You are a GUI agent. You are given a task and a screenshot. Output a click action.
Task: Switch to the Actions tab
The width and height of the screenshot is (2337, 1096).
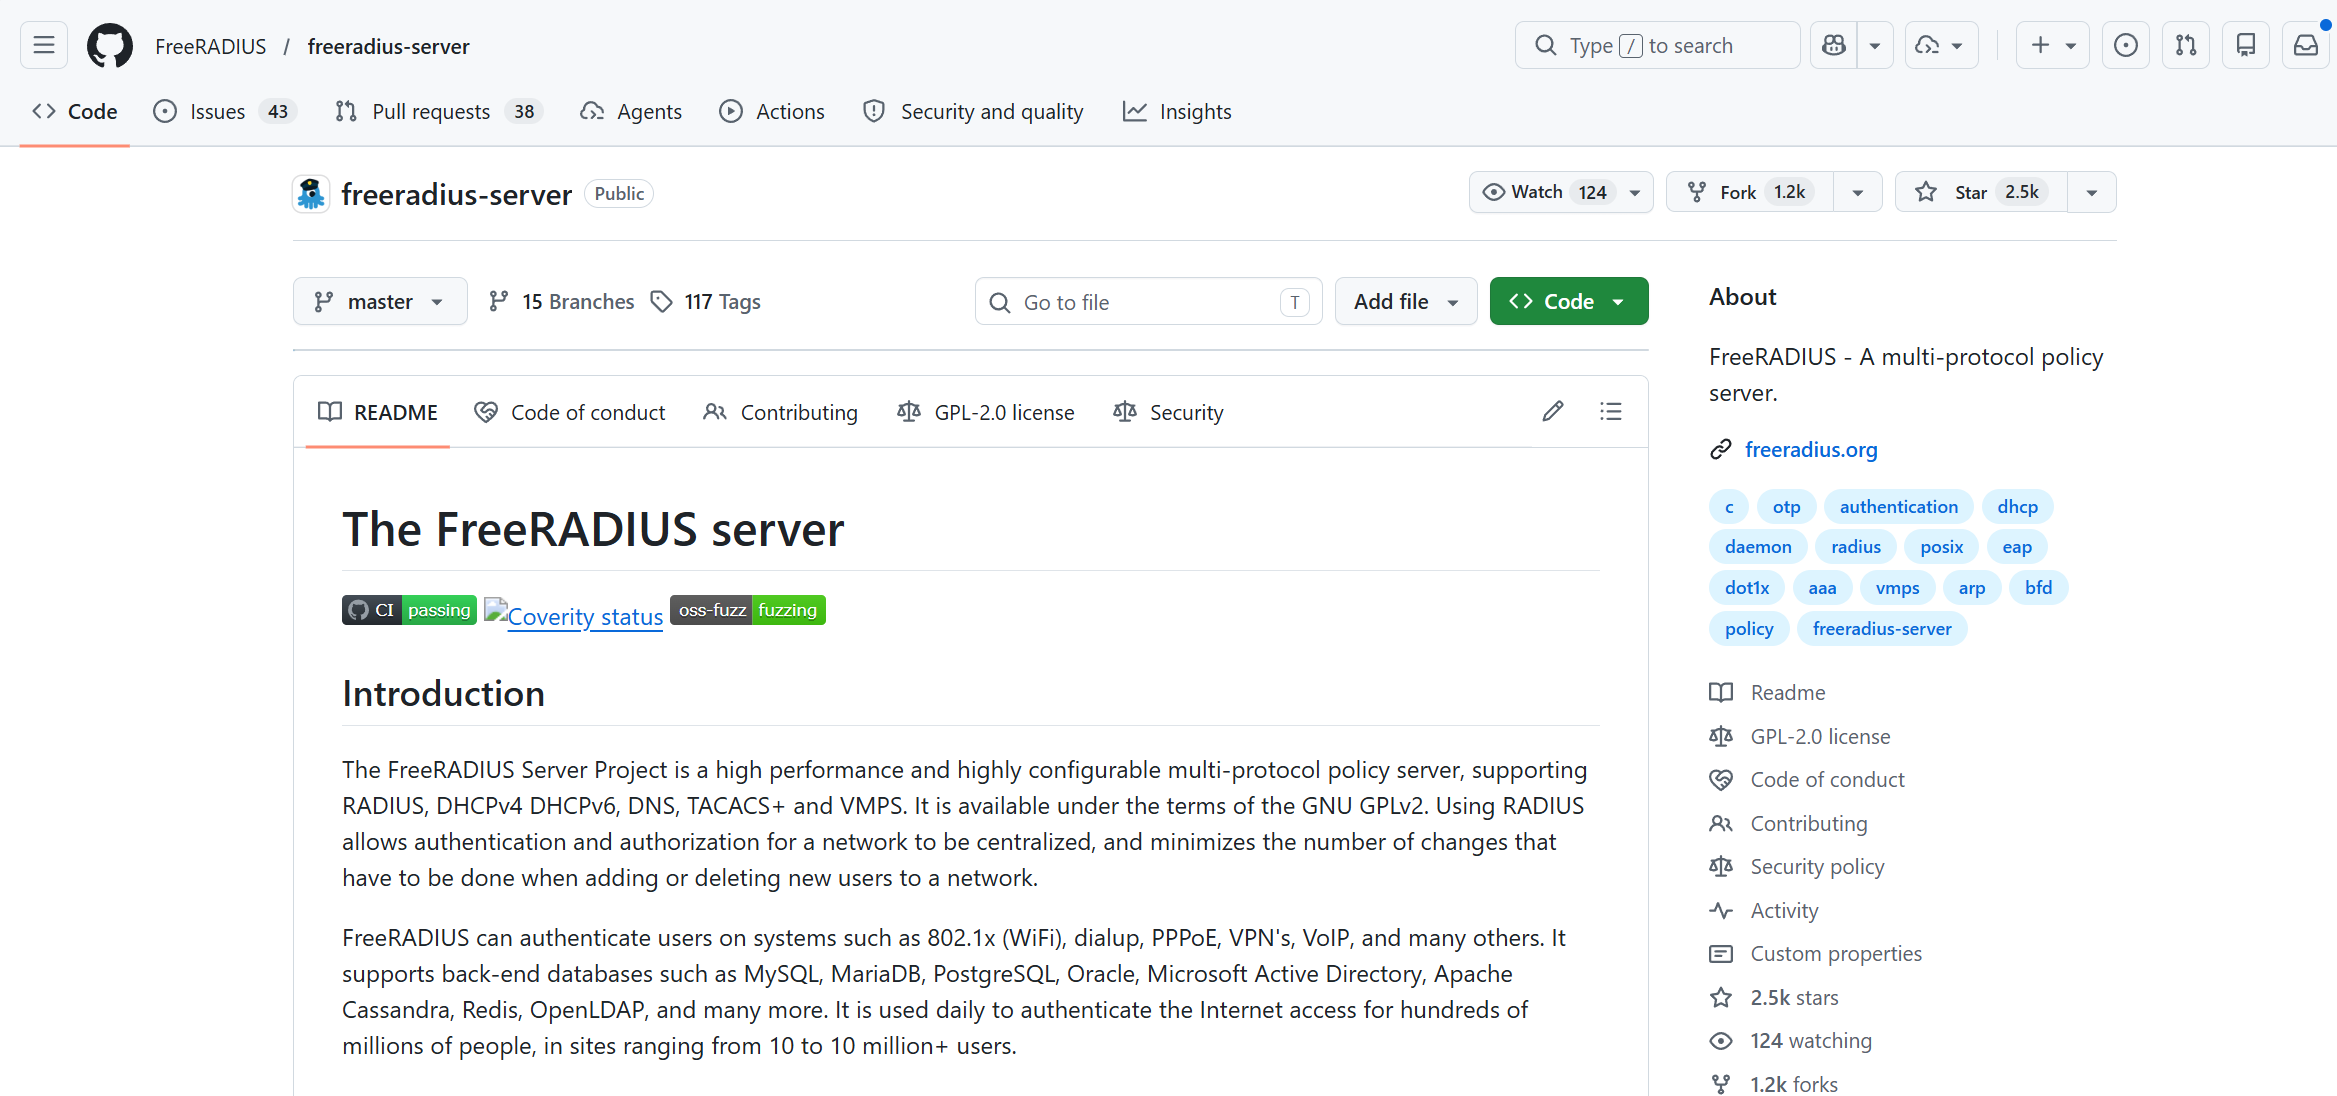(x=772, y=111)
